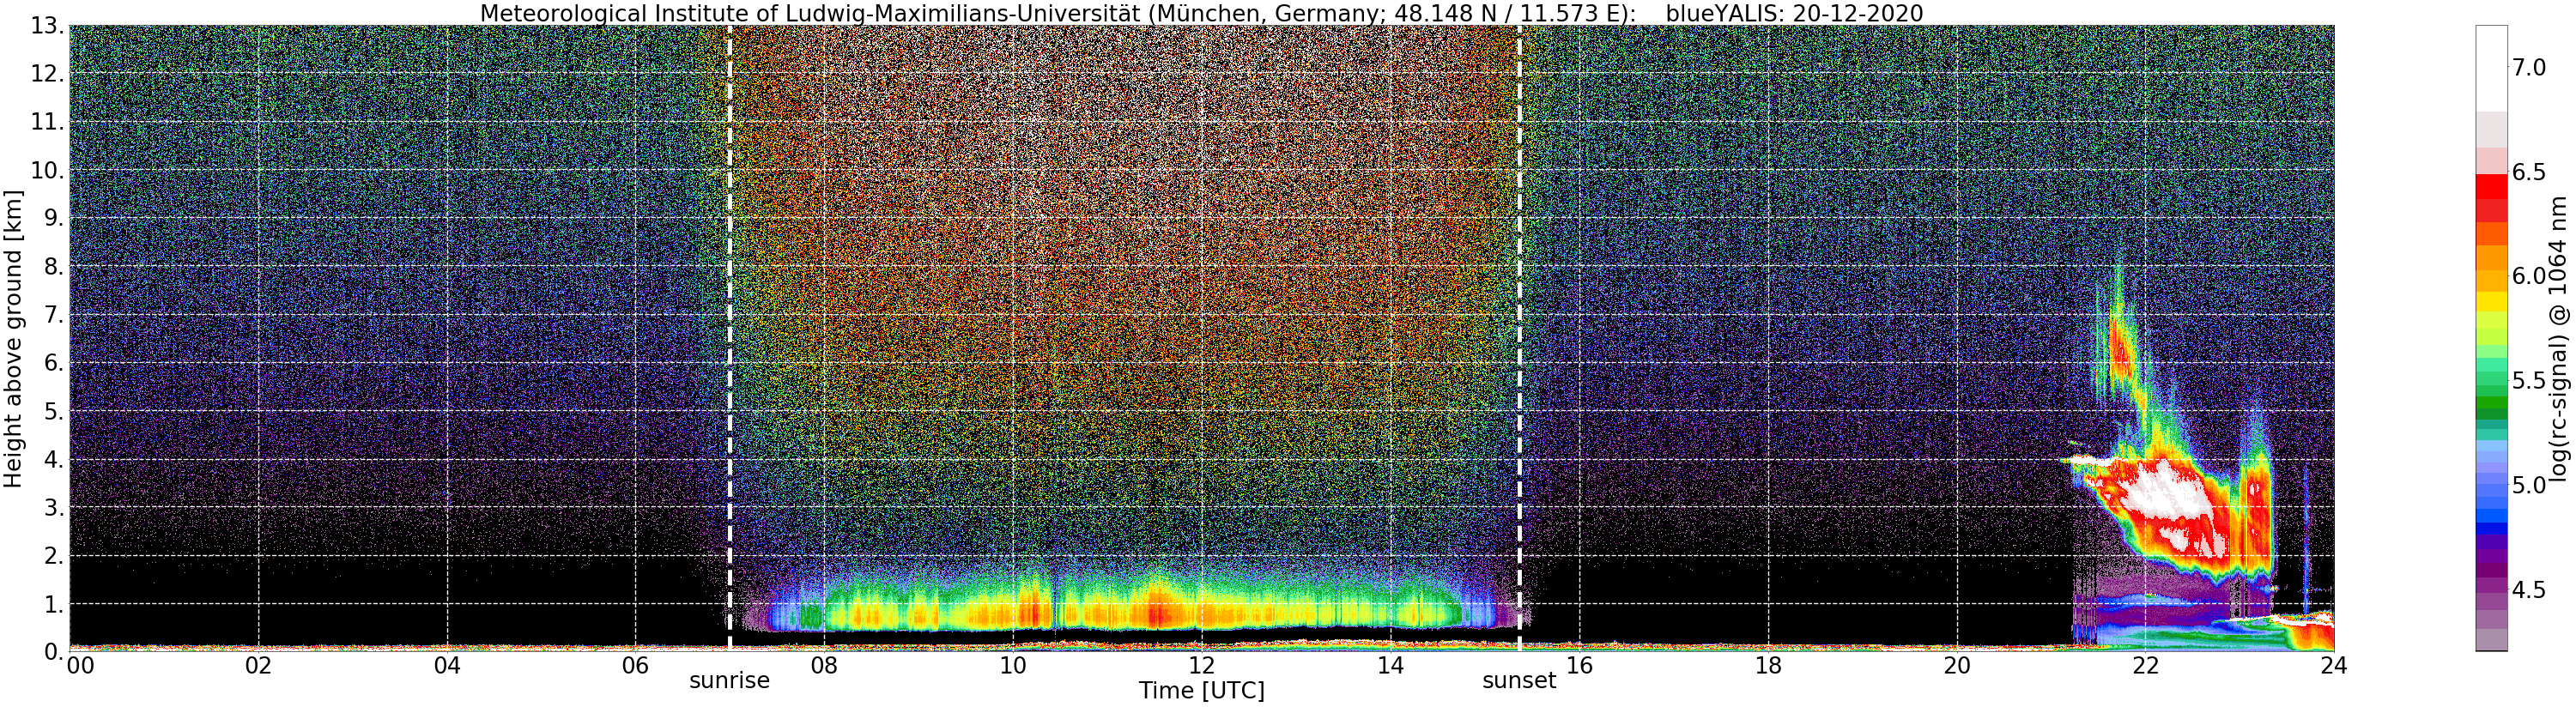Click the white top band of the colorbar

click(x=2491, y=68)
